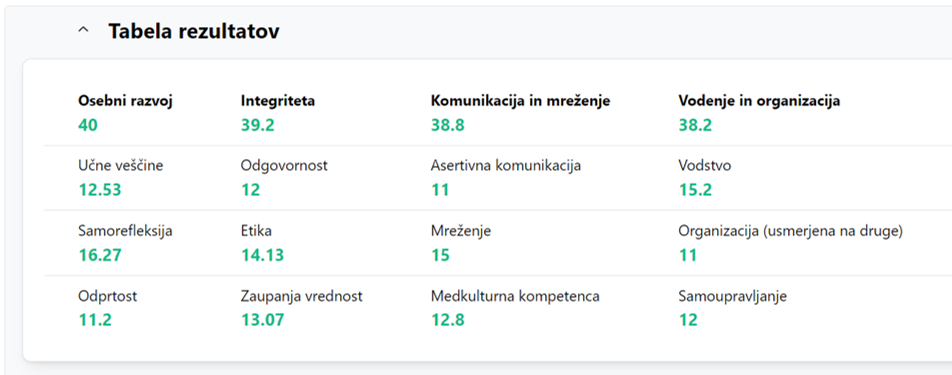Viewport: 952px width, 375px height.
Task: Click the Integriteta score 39.2
Action: [x=258, y=125]
